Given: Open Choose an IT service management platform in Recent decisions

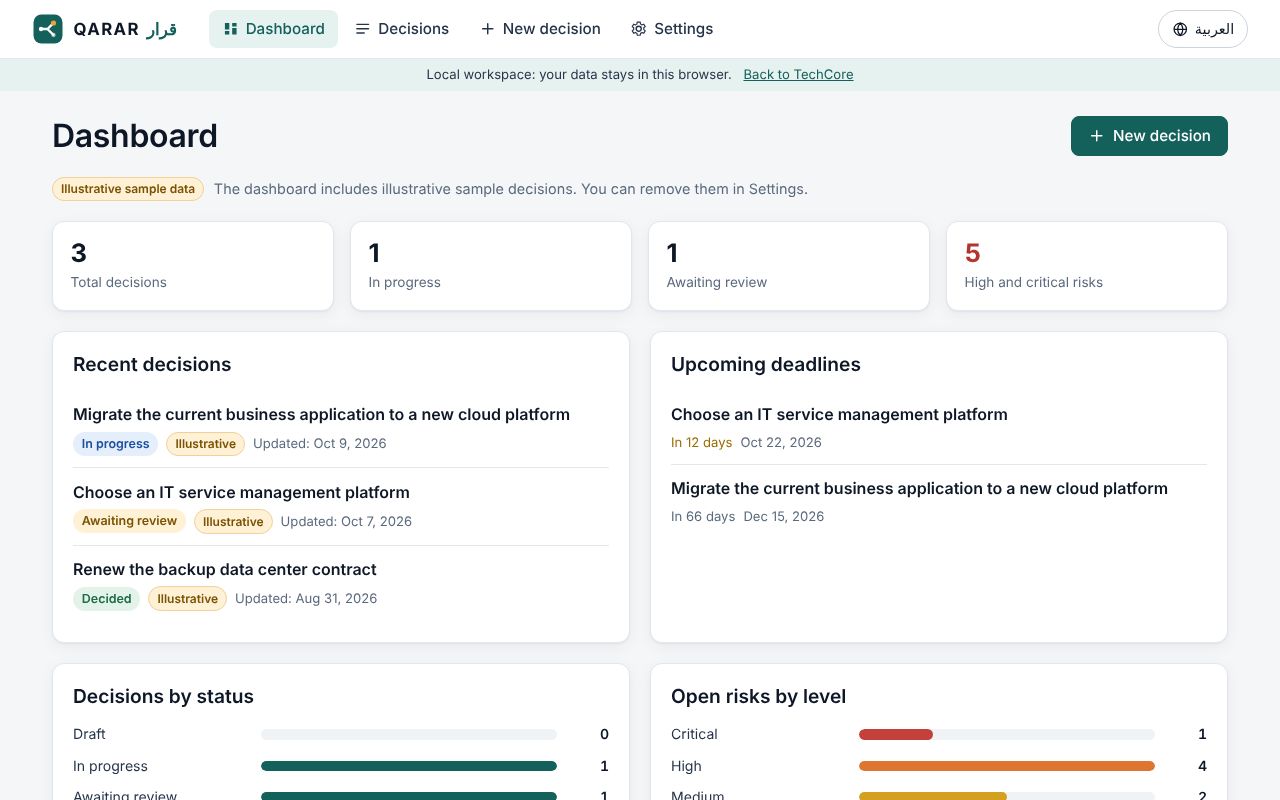Looking at the screenshot, I should (241, 492).
